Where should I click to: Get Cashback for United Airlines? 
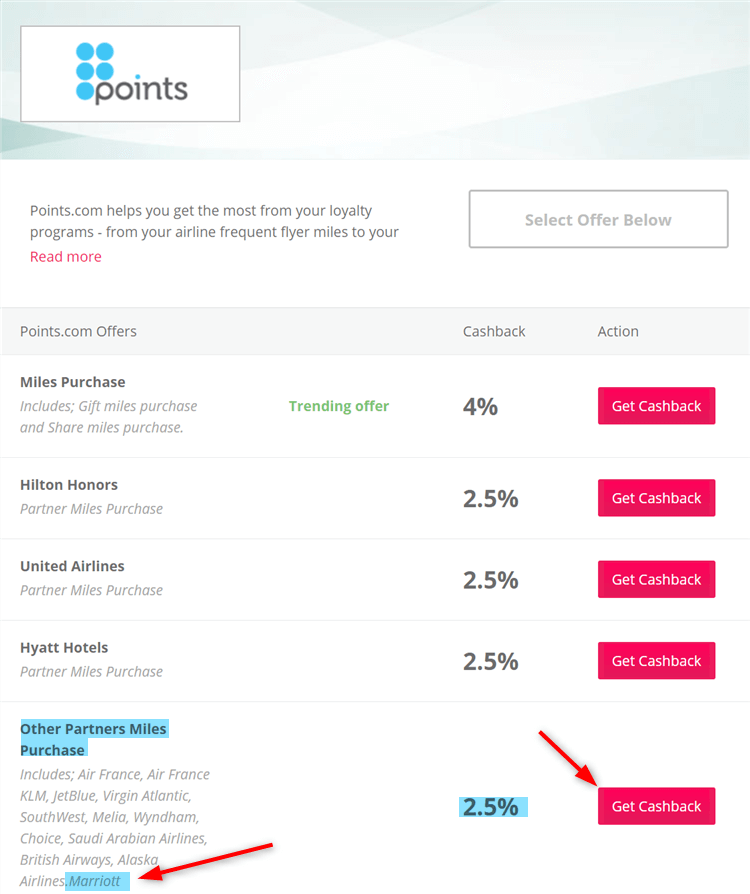[656, 580]
